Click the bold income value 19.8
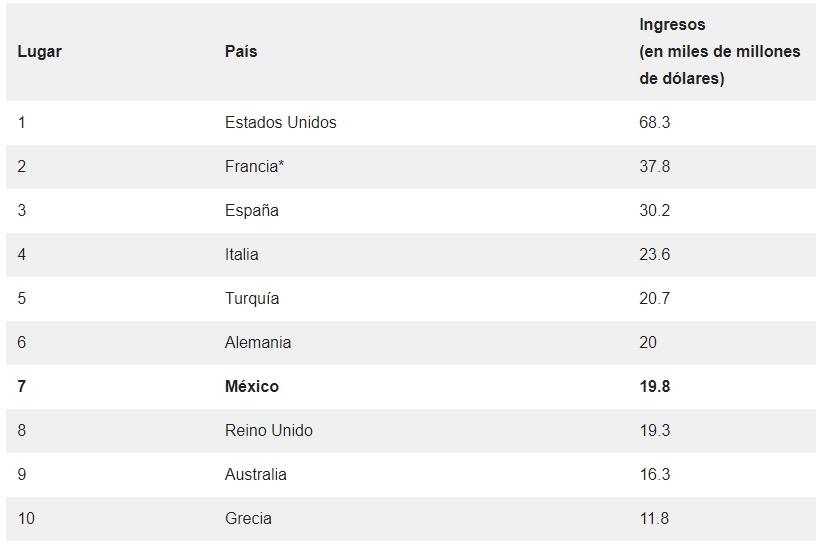Screen dimensions: 816x541 [655, 387]
